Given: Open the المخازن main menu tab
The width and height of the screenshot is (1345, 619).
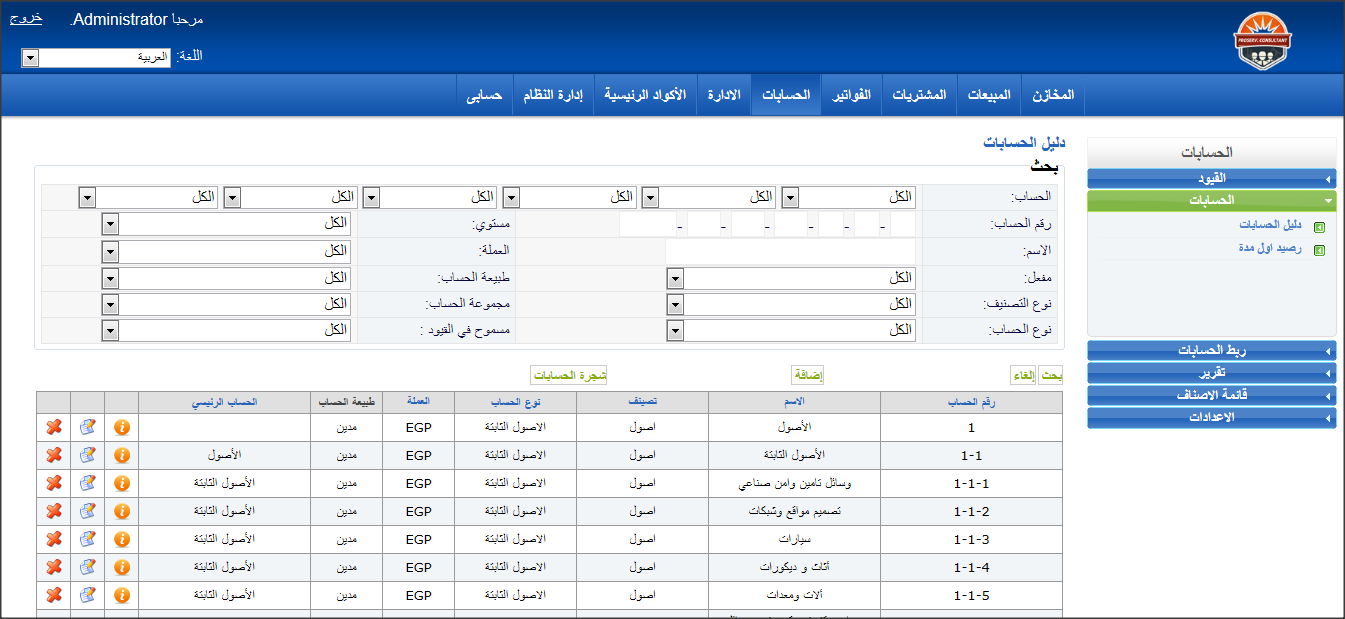Looking at the screenshot, I should (1053, 95).
